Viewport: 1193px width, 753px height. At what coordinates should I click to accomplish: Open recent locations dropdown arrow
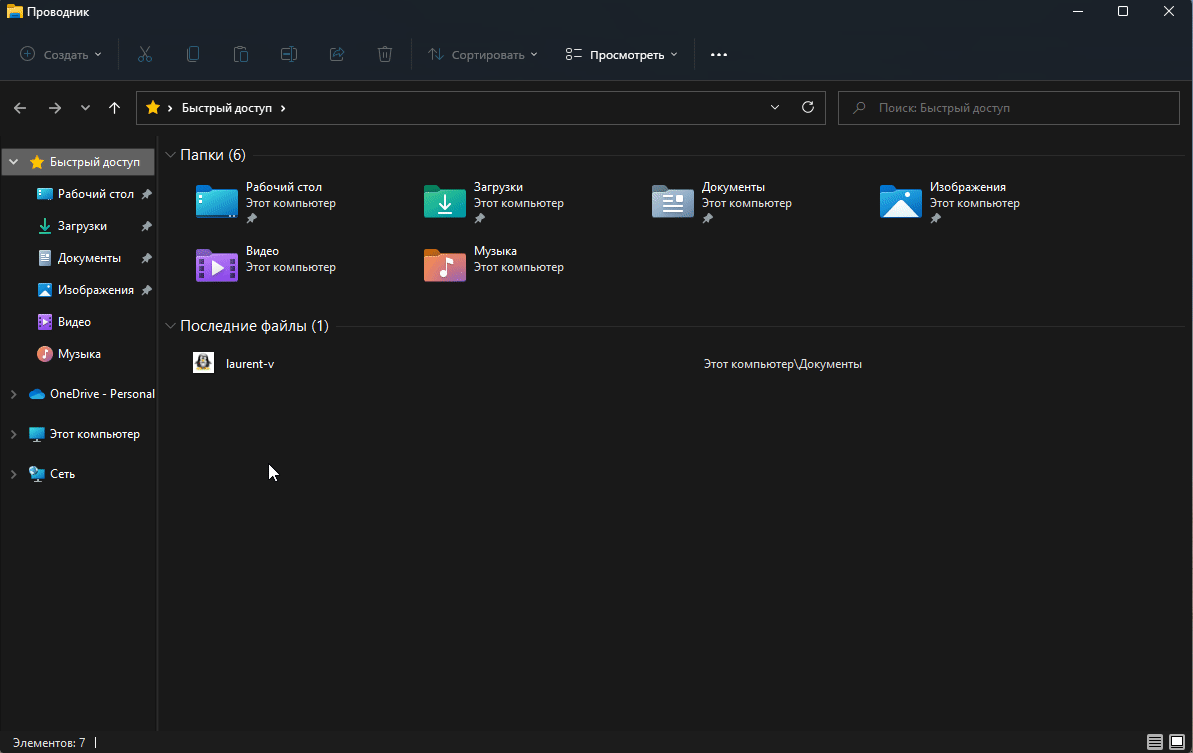(85, 108)
